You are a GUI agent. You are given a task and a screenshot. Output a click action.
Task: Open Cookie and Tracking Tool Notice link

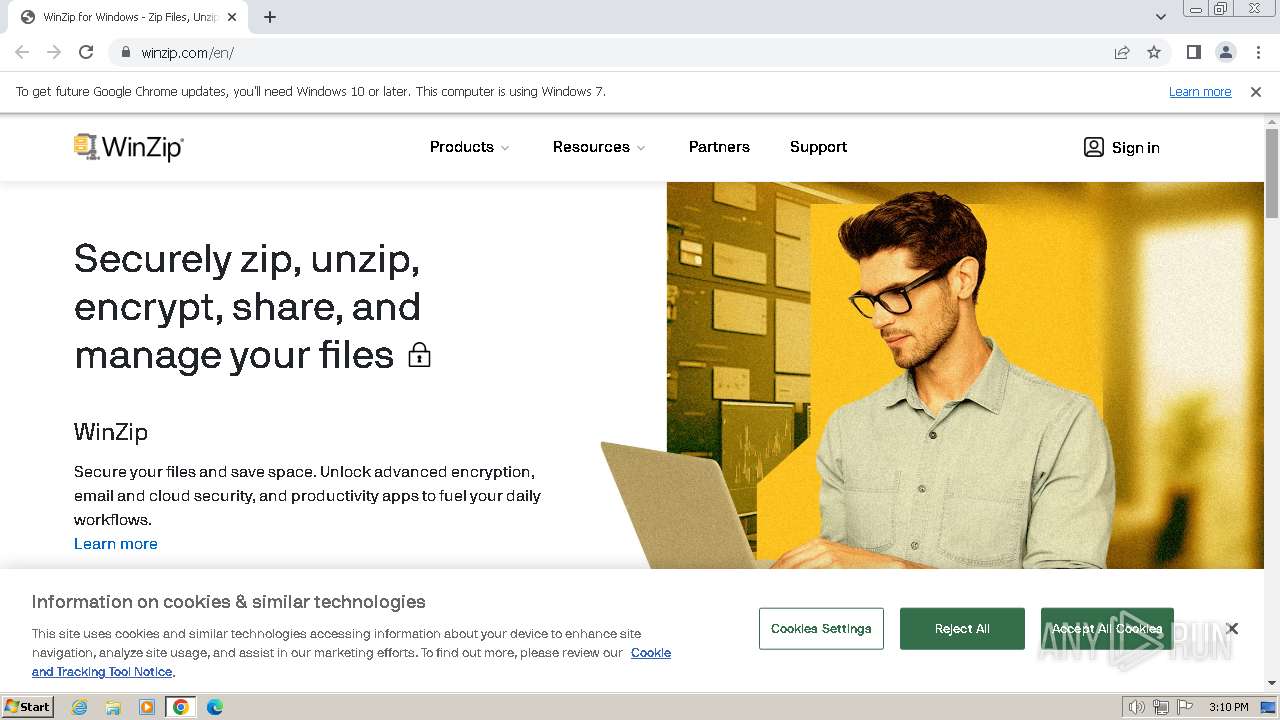tap(350, 662)
